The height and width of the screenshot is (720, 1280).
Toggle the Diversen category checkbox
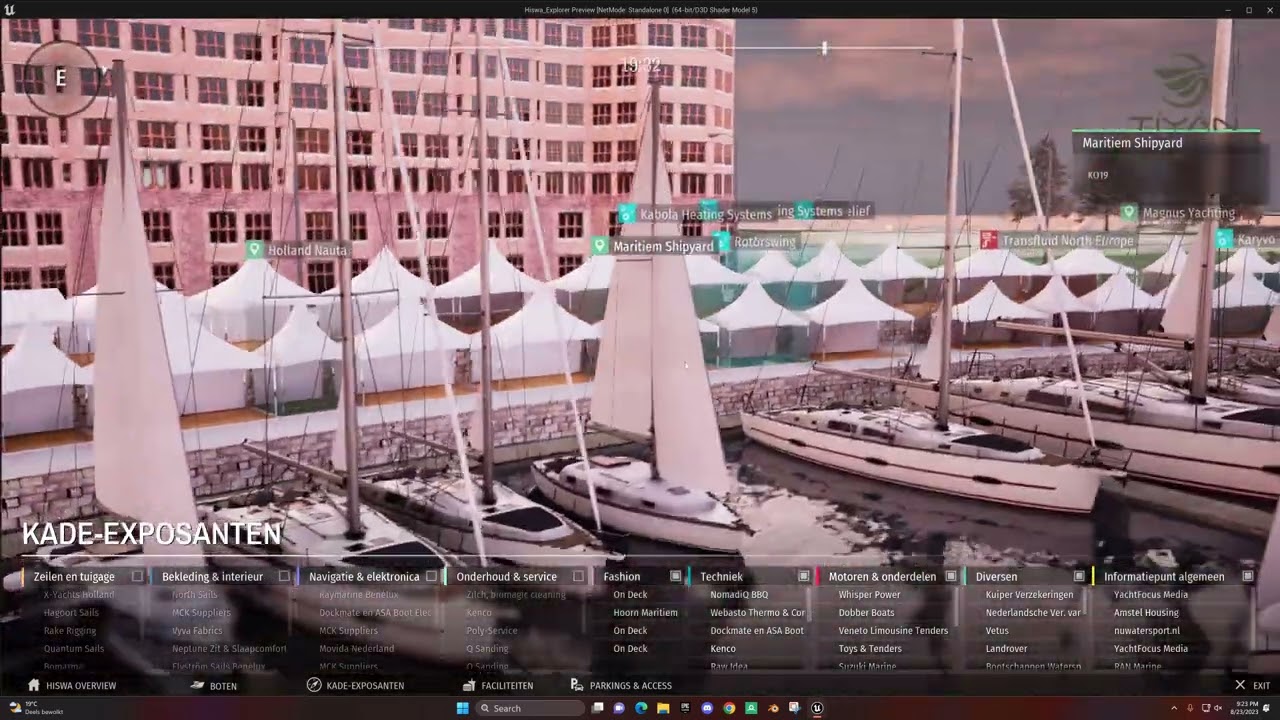click(x=1079, y=576)
